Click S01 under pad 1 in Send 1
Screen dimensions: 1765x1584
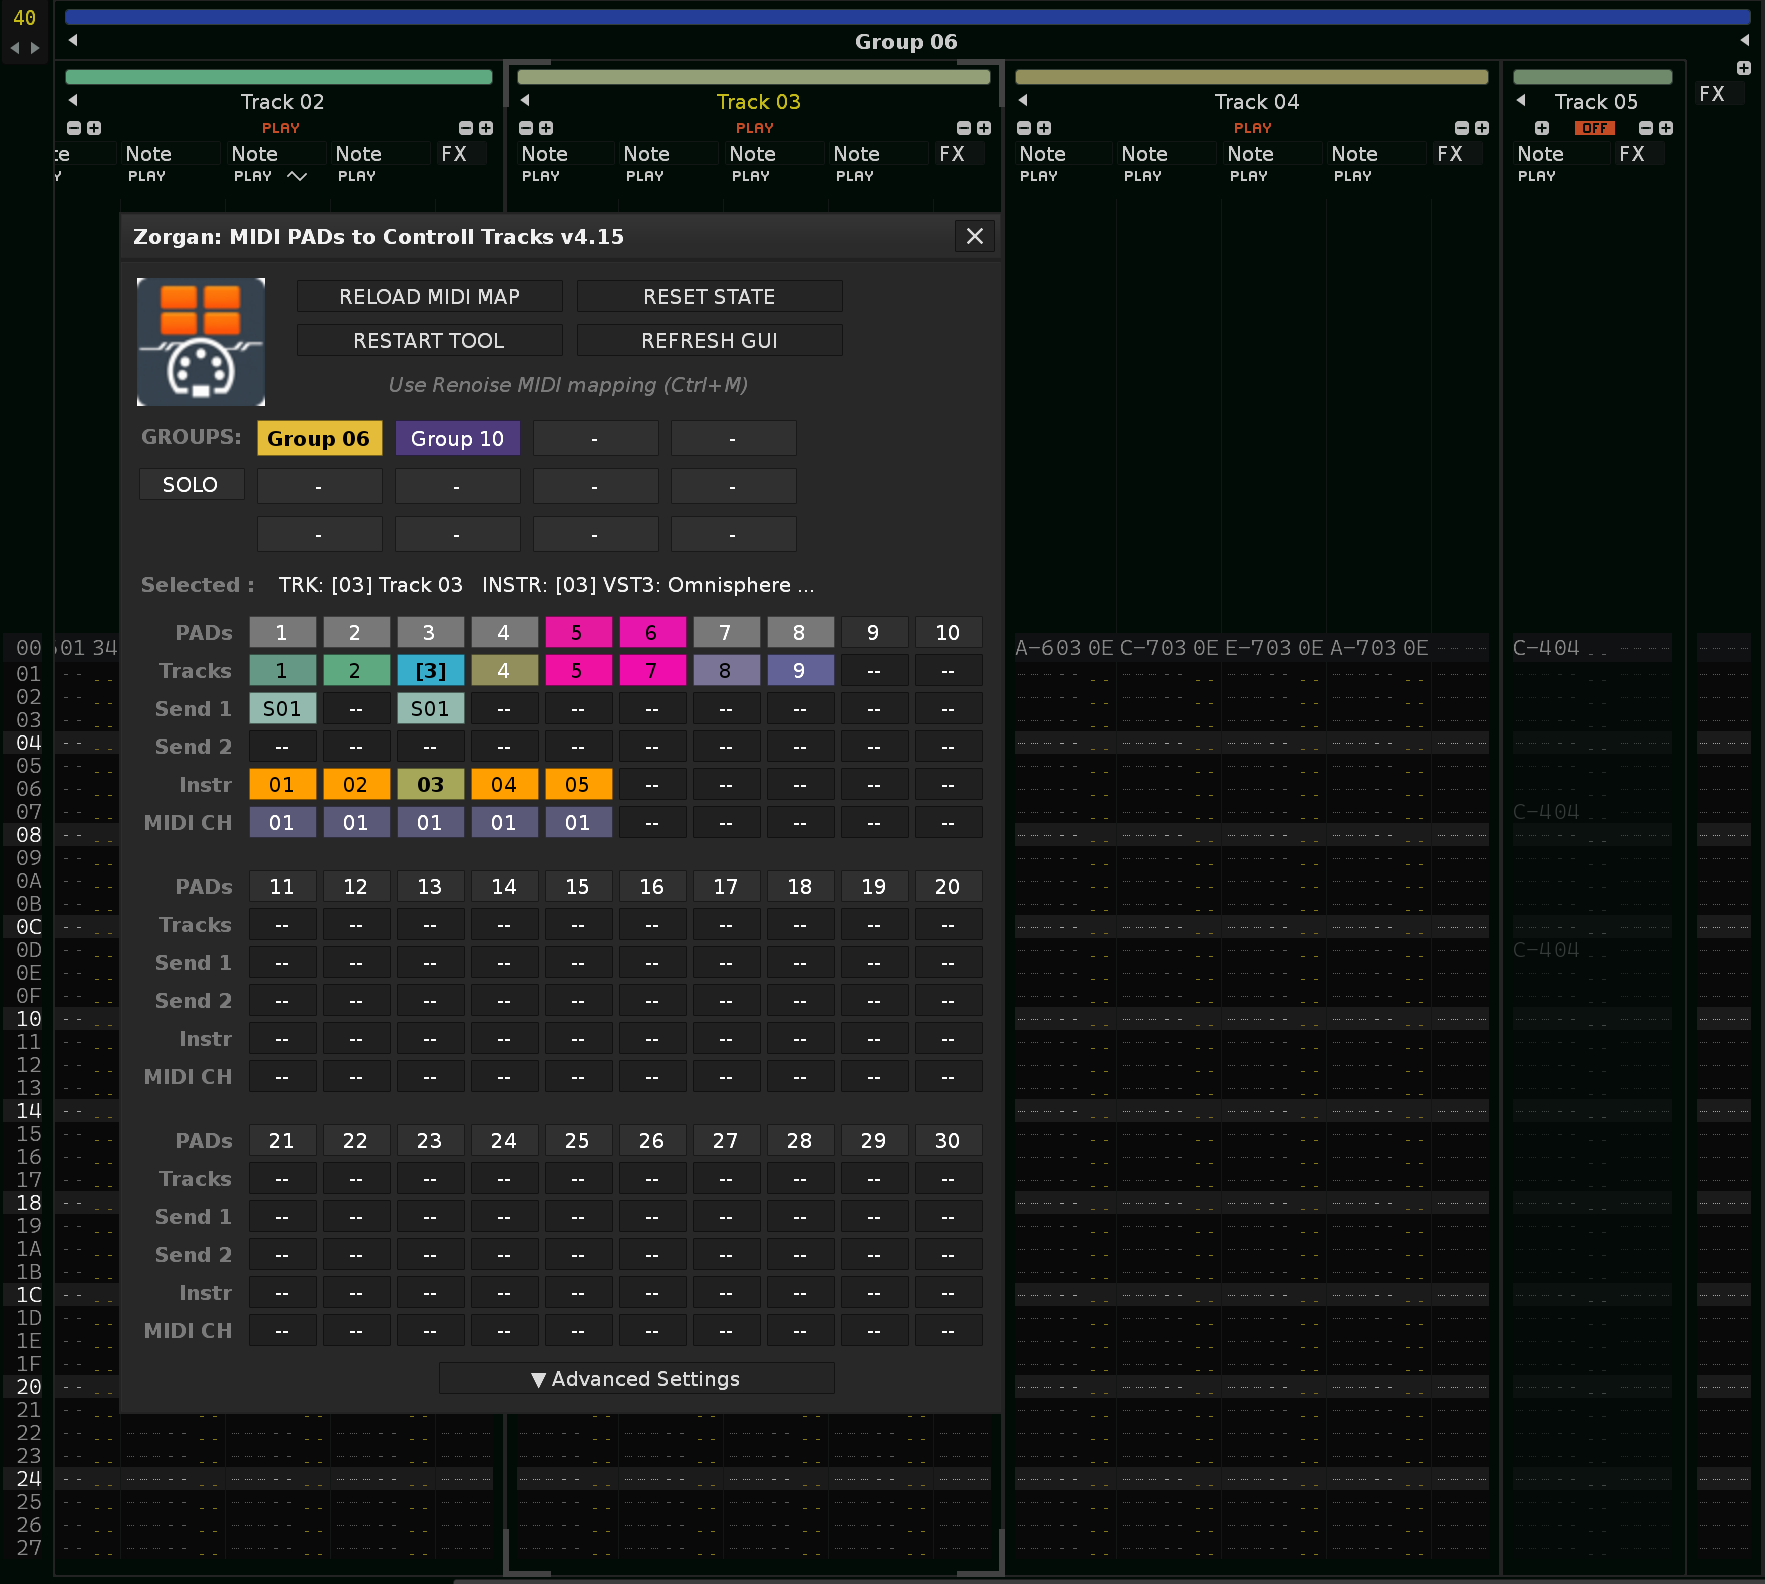click(282, 708)
